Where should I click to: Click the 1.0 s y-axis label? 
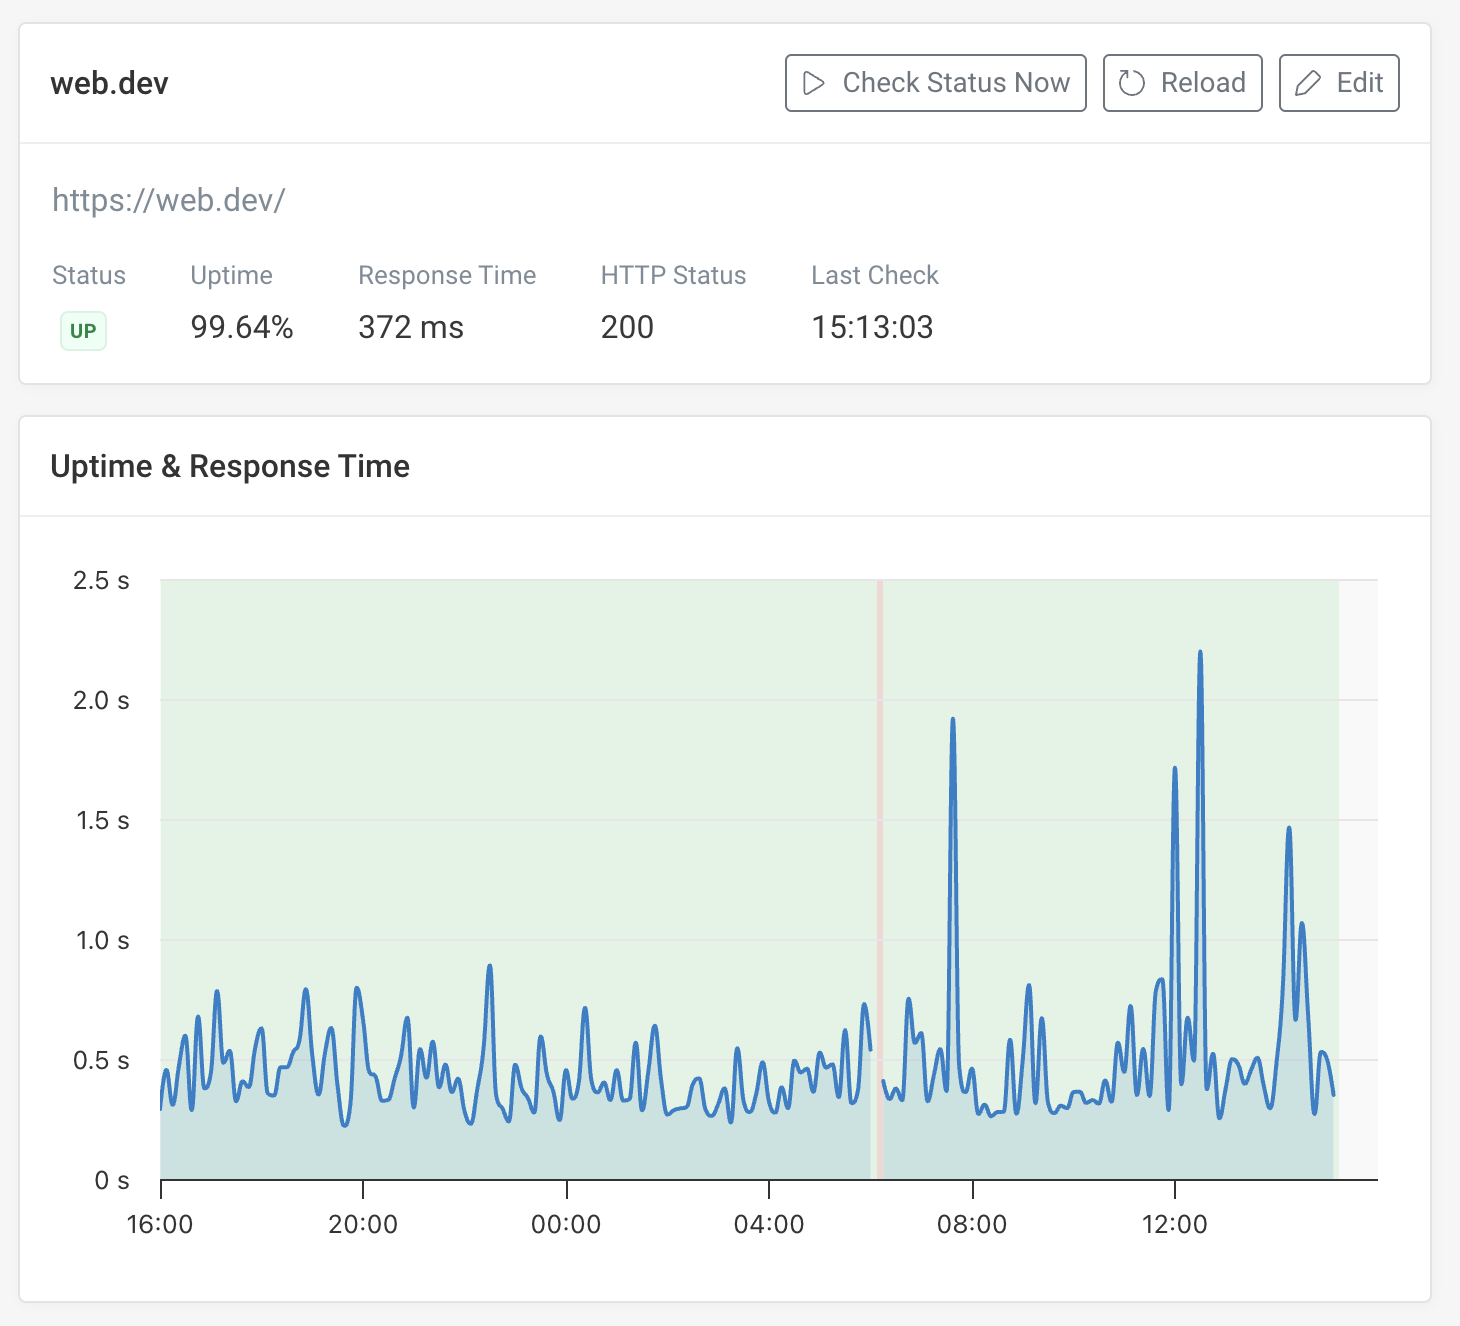(x=103, y=940)
